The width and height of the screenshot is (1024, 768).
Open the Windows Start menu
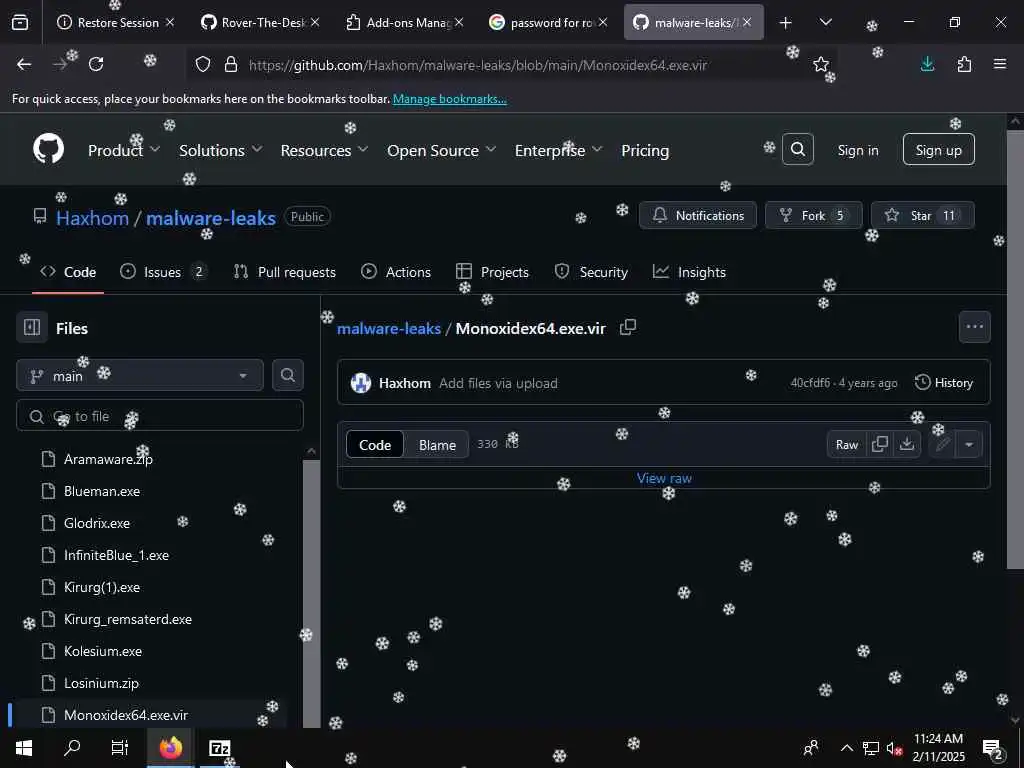click(x=24, y=748)
